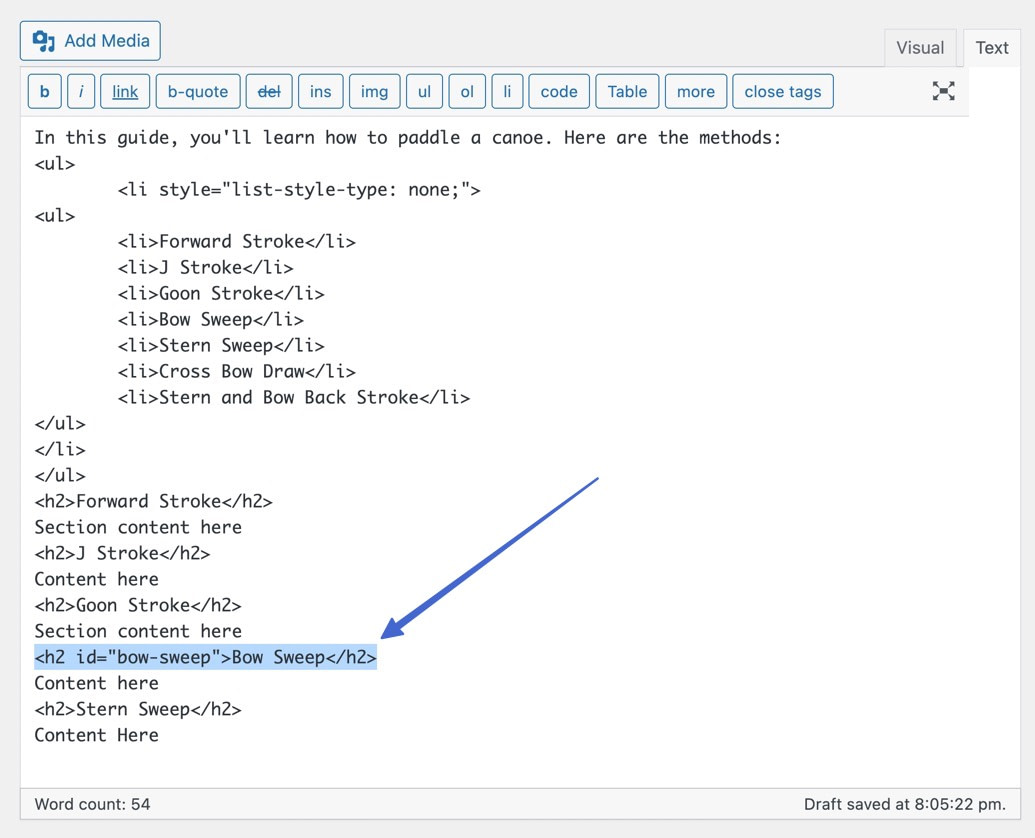Insert a More tag
This screenshot has width=1035, height=838.
[695, 91]
